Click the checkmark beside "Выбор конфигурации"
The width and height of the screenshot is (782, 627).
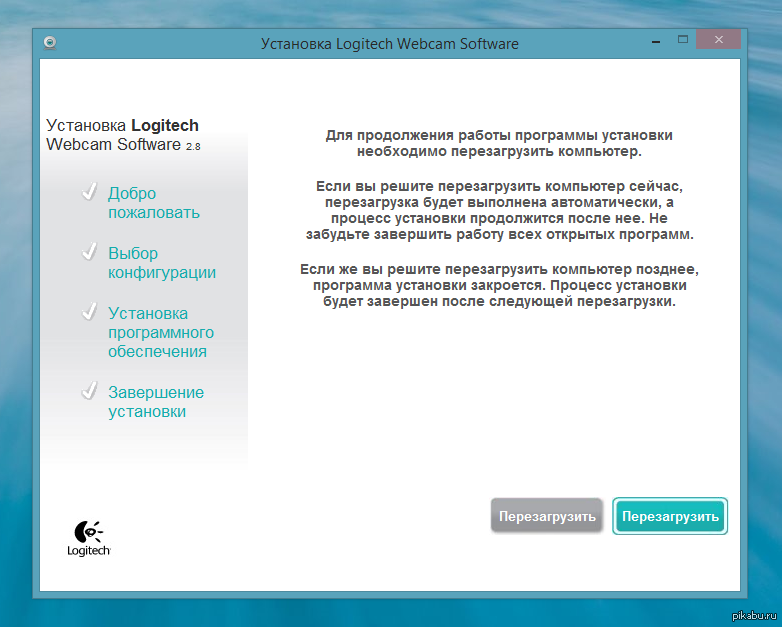coord(89,252)
